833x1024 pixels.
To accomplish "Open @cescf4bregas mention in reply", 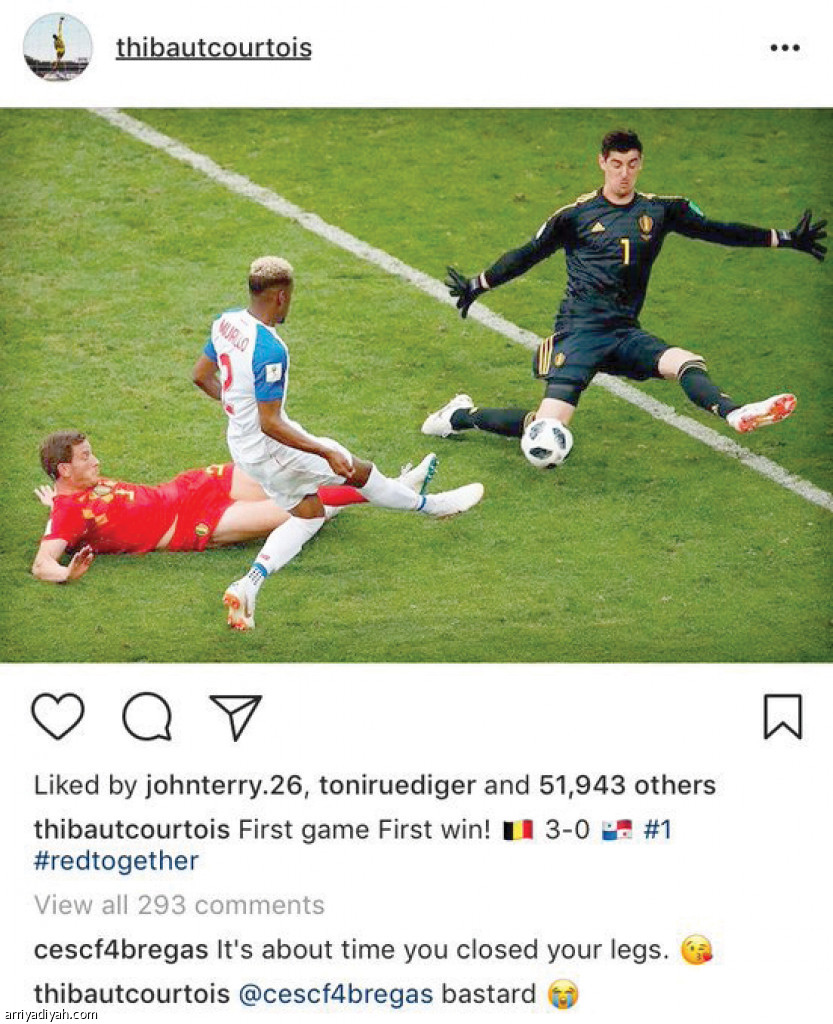I will [x=336, y=994].
